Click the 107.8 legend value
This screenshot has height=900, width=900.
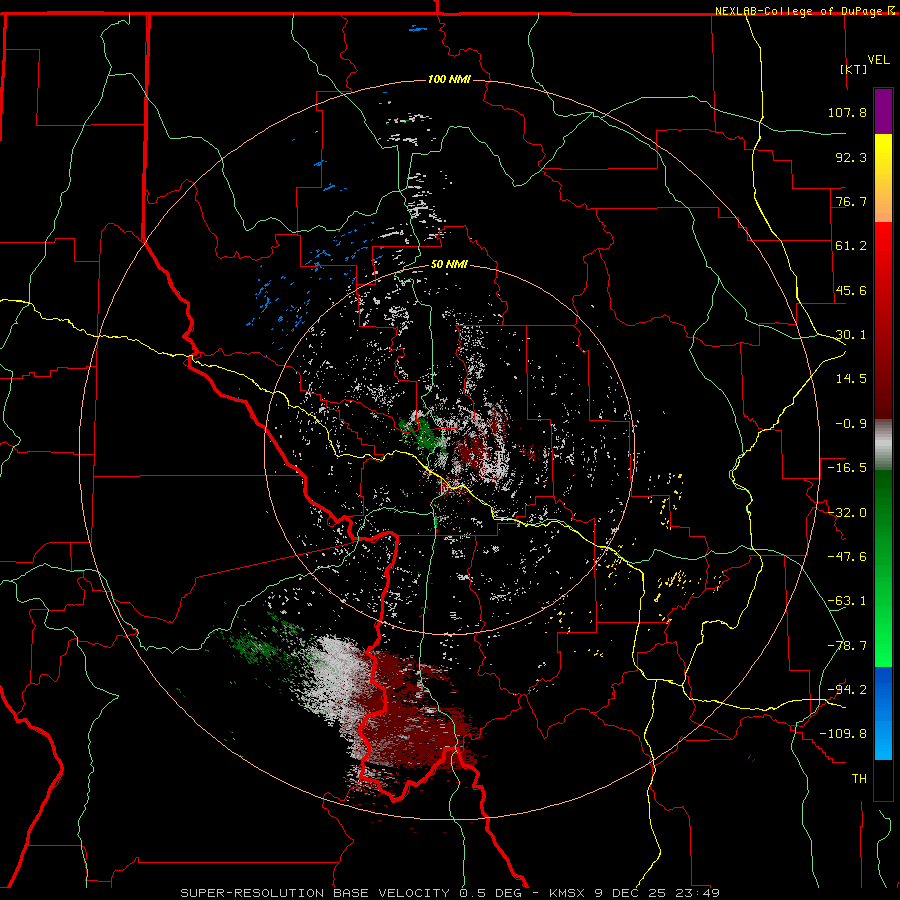tap(847, 112)
